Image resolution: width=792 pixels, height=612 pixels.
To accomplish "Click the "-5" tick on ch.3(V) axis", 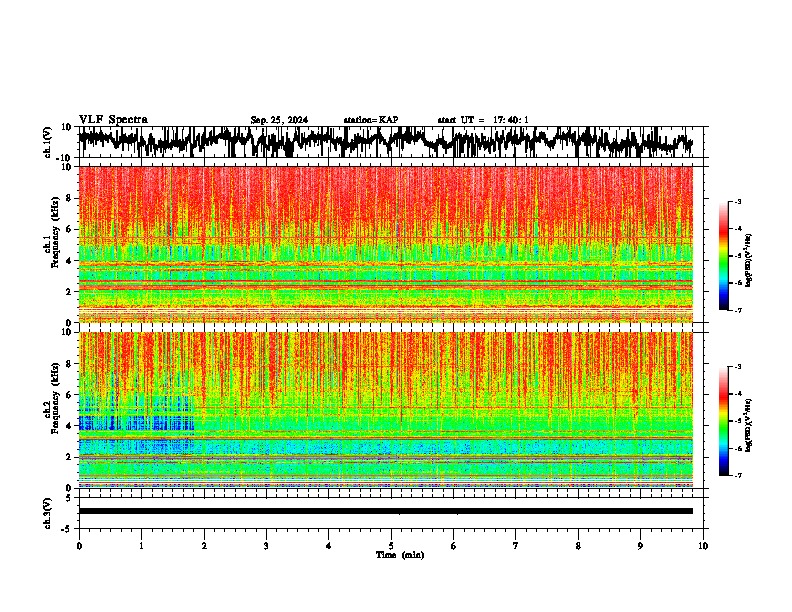I will point(67,529).
